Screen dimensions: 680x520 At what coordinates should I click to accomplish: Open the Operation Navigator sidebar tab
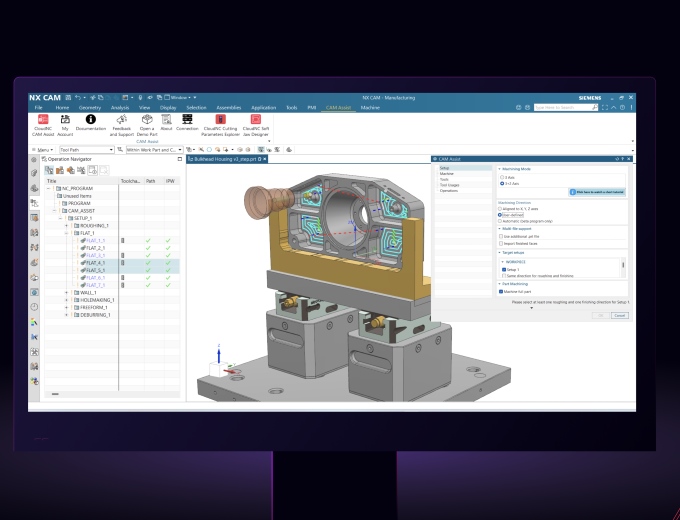point(34,203)
